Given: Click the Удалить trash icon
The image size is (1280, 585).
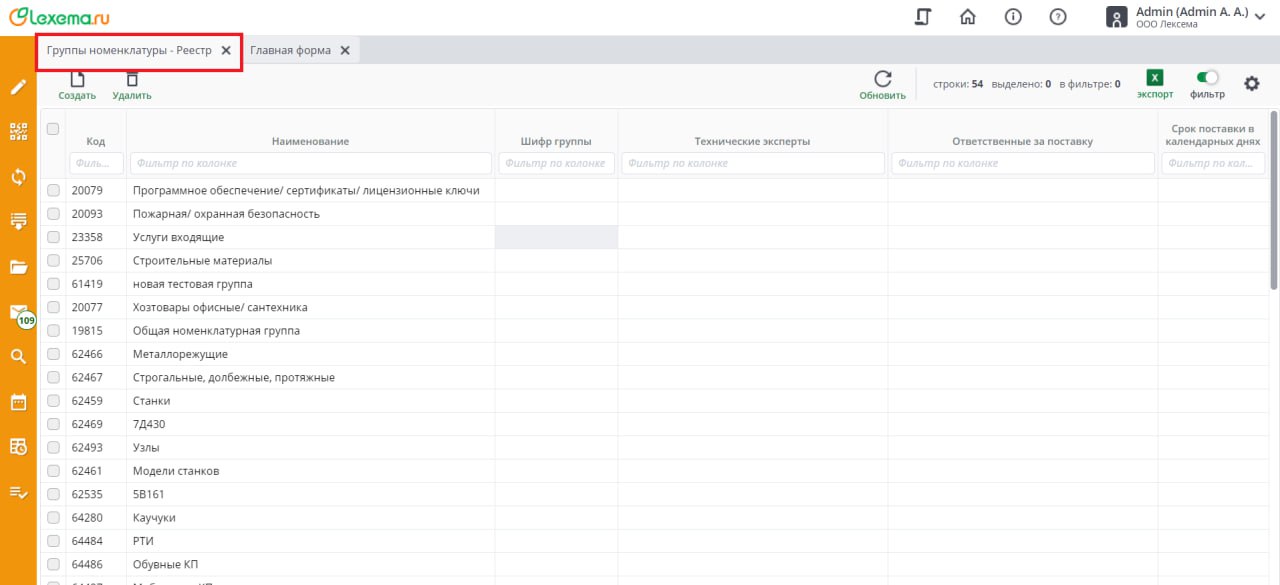Looking at the screenshot, I should 132,80.
